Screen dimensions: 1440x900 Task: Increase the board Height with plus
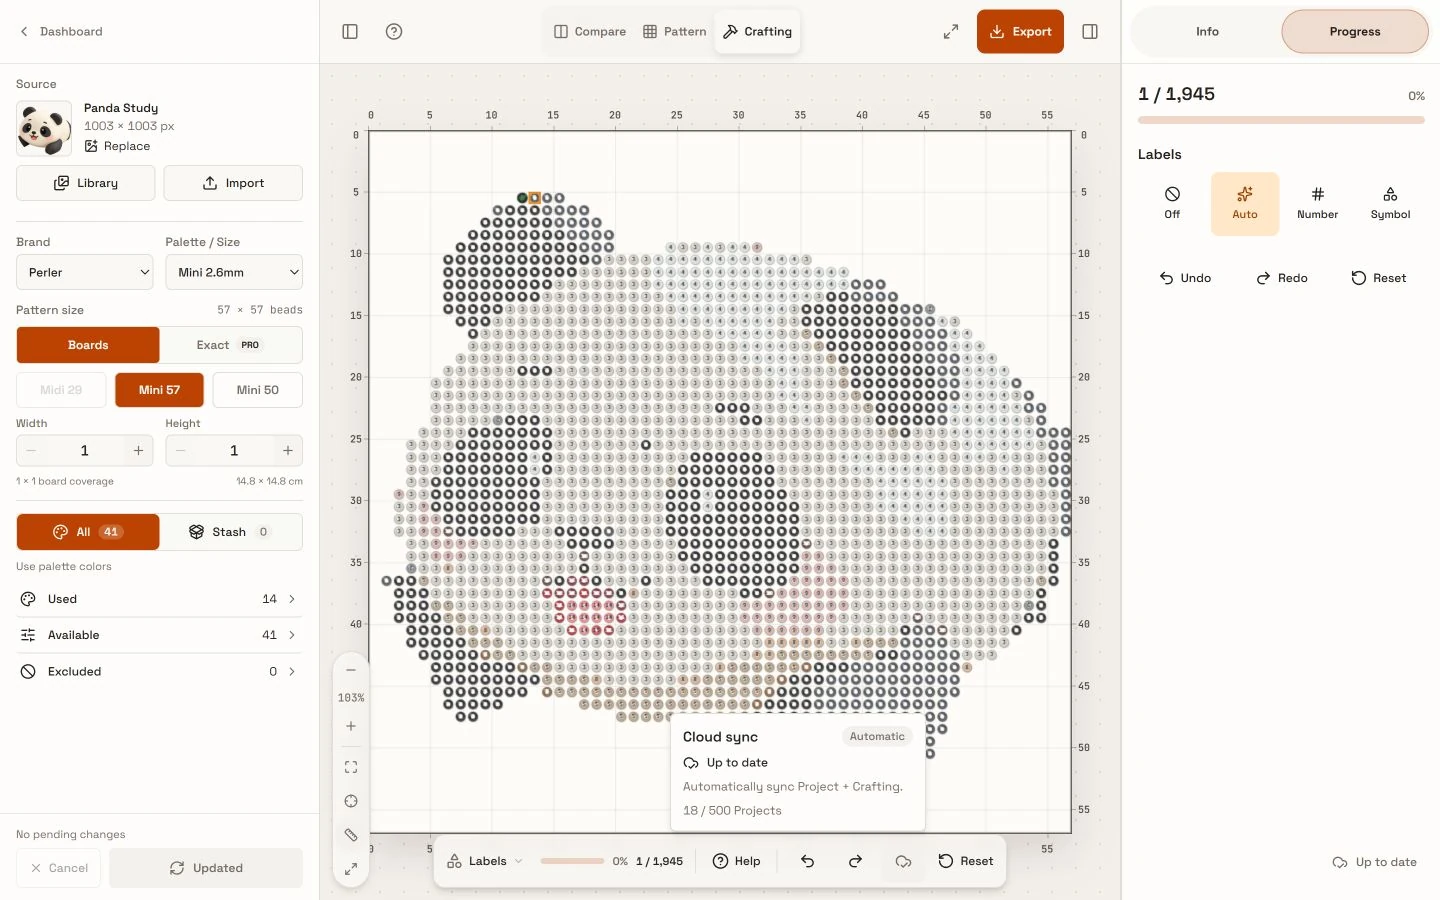coord(288,451)
